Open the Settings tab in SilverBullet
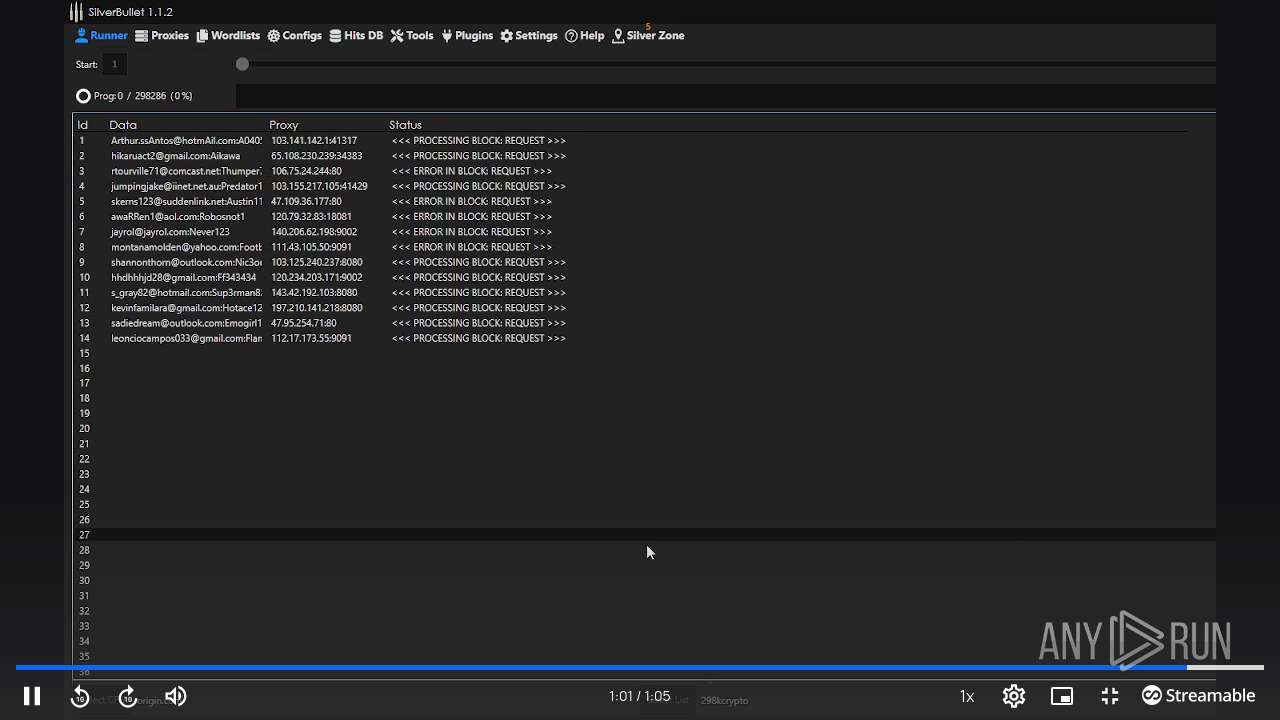Screen dimensions: 1280x720 pyautogui.click(x=529, y=36)
